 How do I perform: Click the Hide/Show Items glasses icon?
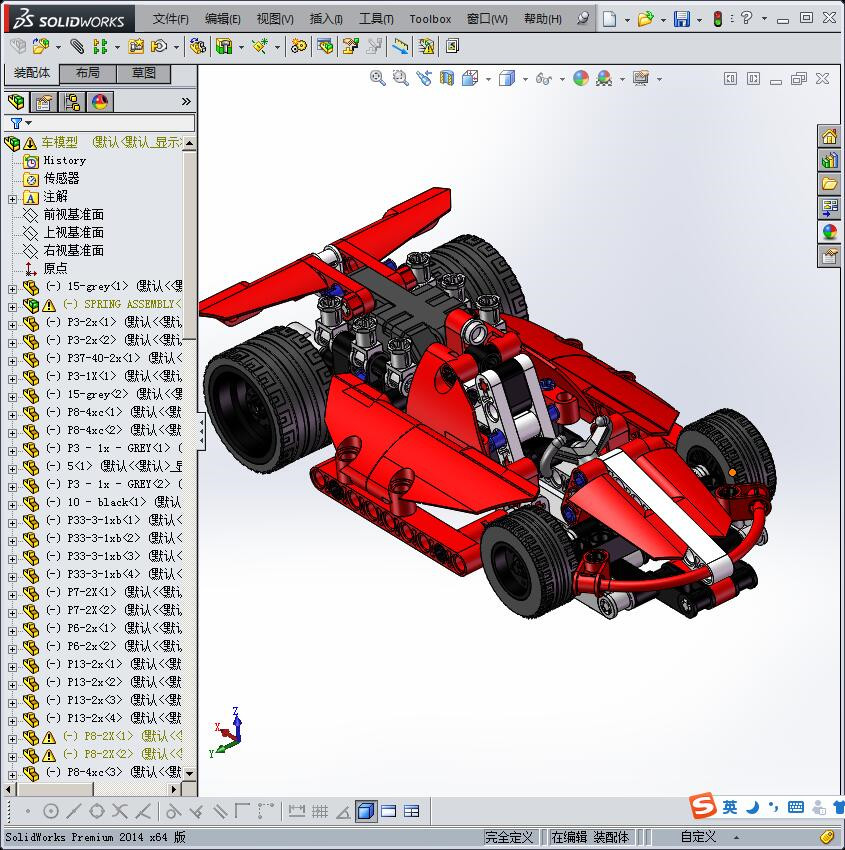coord(545,78)
